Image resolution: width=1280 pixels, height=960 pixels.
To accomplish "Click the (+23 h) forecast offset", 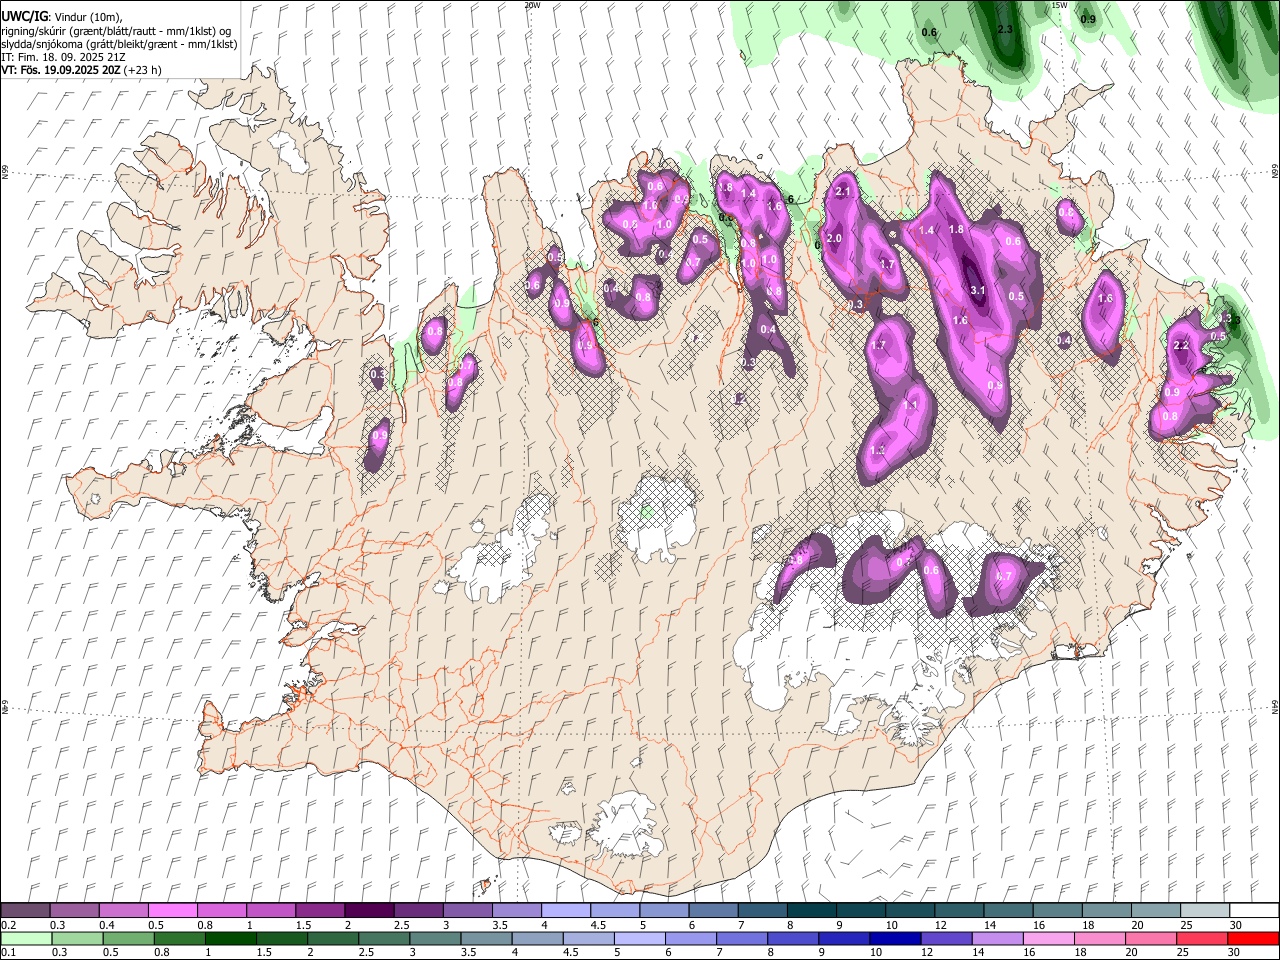I will click(x=143, y=70).
